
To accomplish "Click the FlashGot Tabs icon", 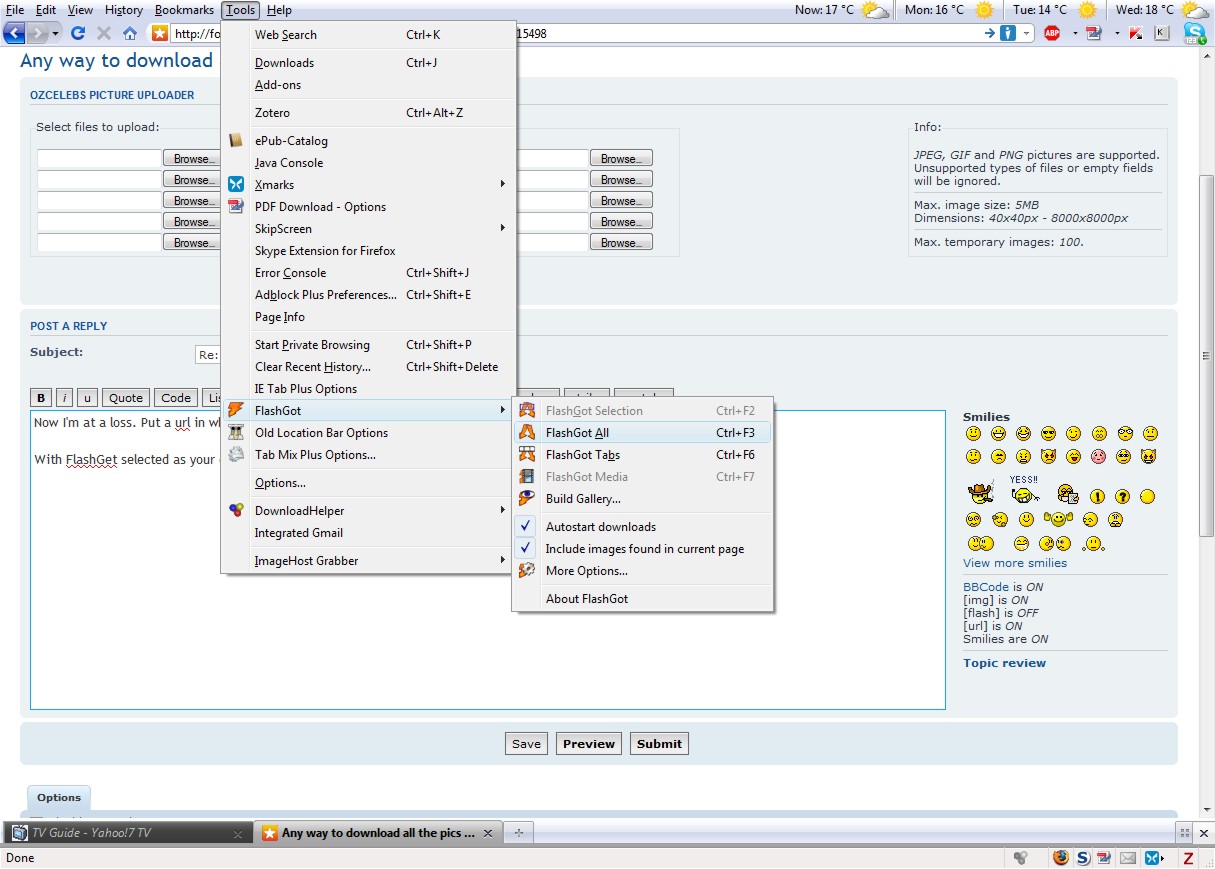I will pos(527,455).
